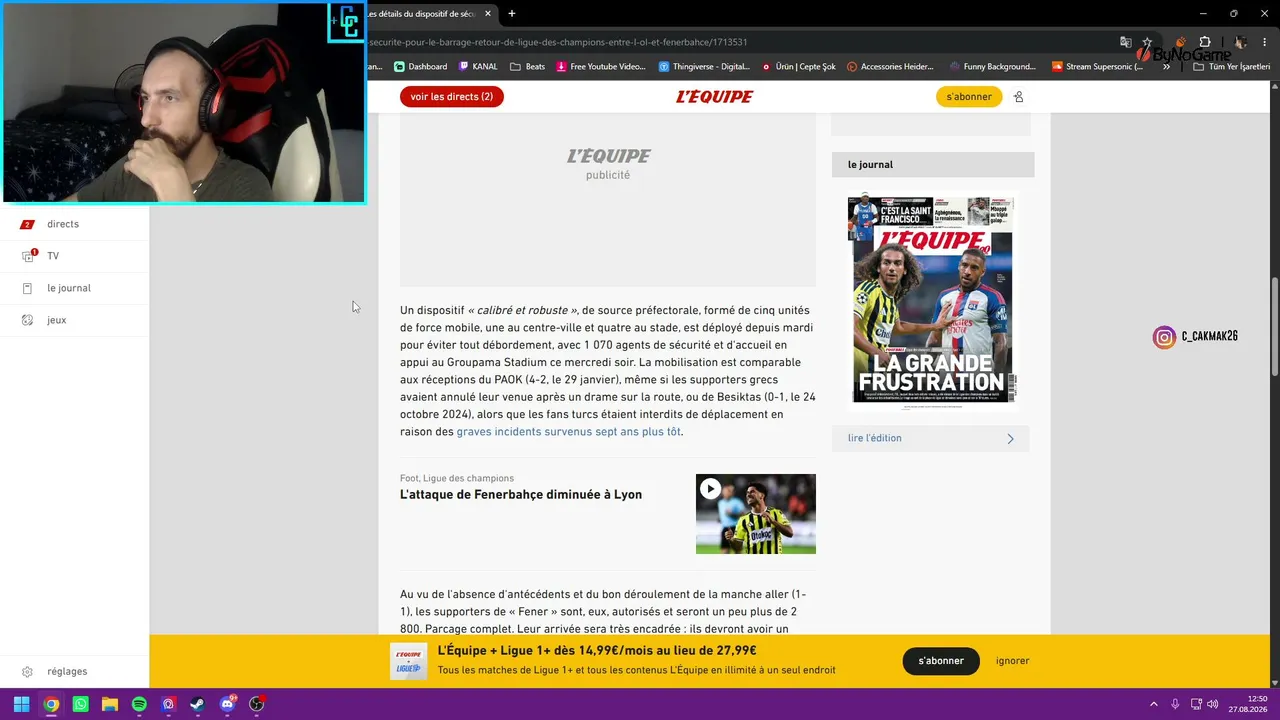This screenshot has height=720, width=1280.
Task: Open the Accessories Heider bookmark
Action: 890,67
